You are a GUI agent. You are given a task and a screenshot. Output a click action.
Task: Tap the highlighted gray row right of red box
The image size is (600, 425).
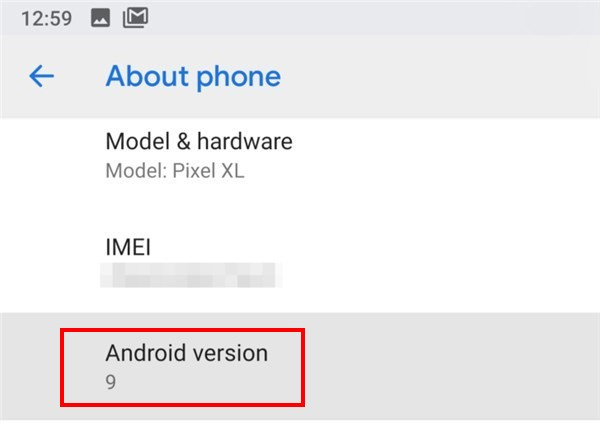(452, 366)
